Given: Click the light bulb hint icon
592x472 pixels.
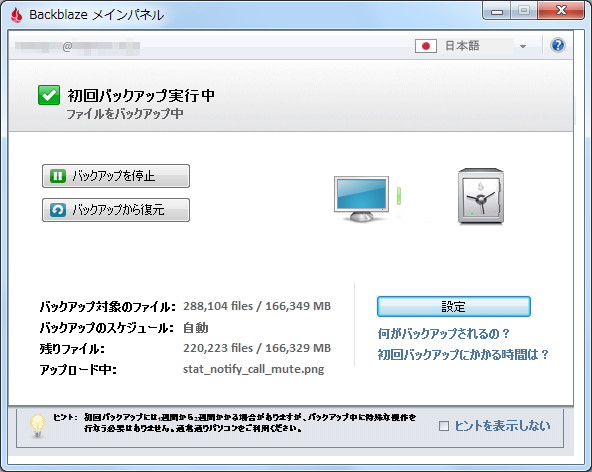Looking at the screenshot, I should click(37, 426).
